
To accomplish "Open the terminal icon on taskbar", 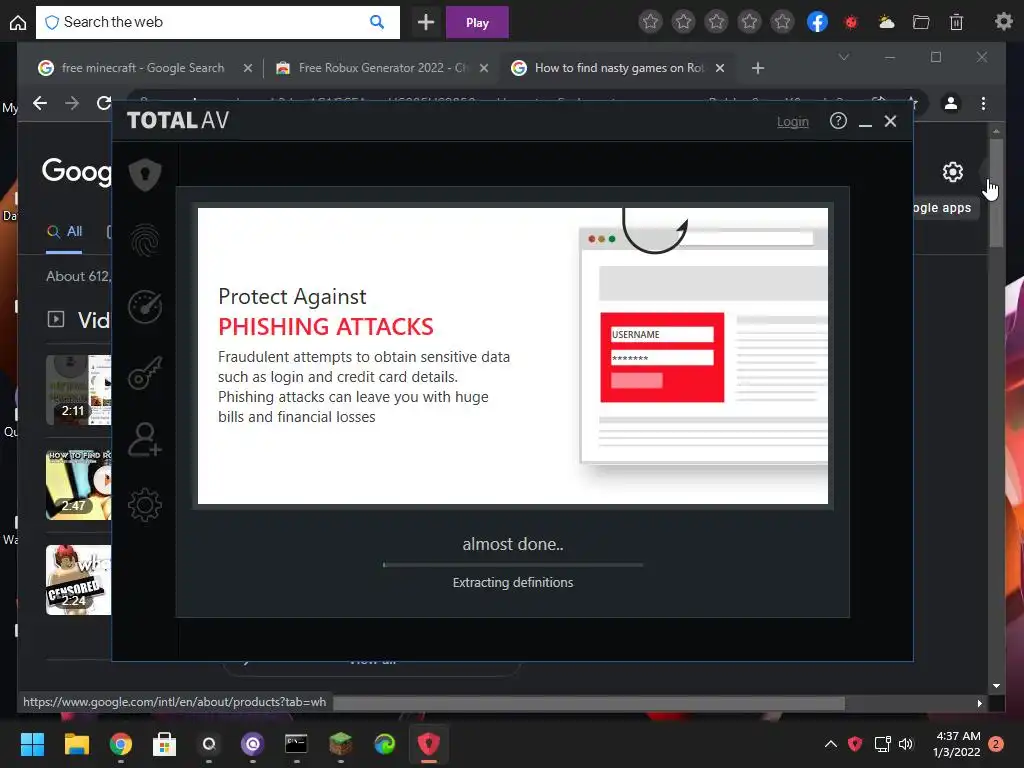I will [x=296, y=744].
